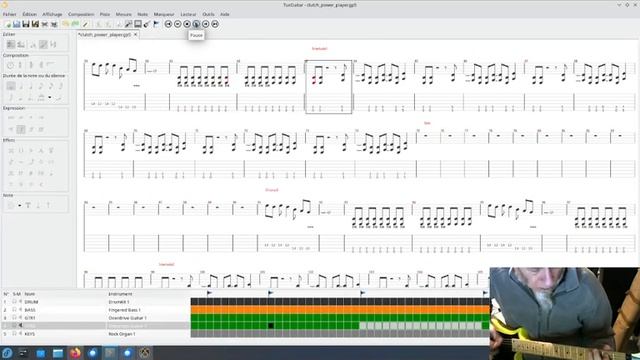Image resolution: width=640 pixels, height=360 pixels.
Task: Open the Affichage menu
Action: (52, 14)
